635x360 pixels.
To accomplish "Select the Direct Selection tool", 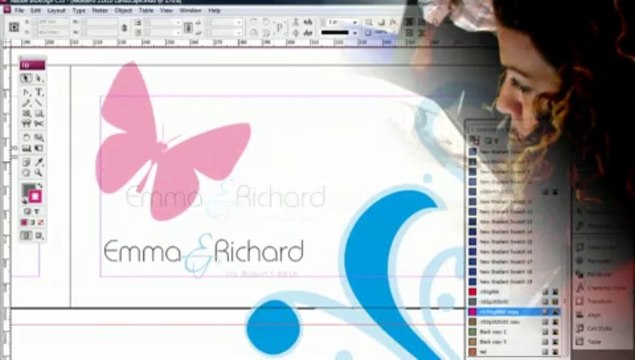I will tap(39, 78).
